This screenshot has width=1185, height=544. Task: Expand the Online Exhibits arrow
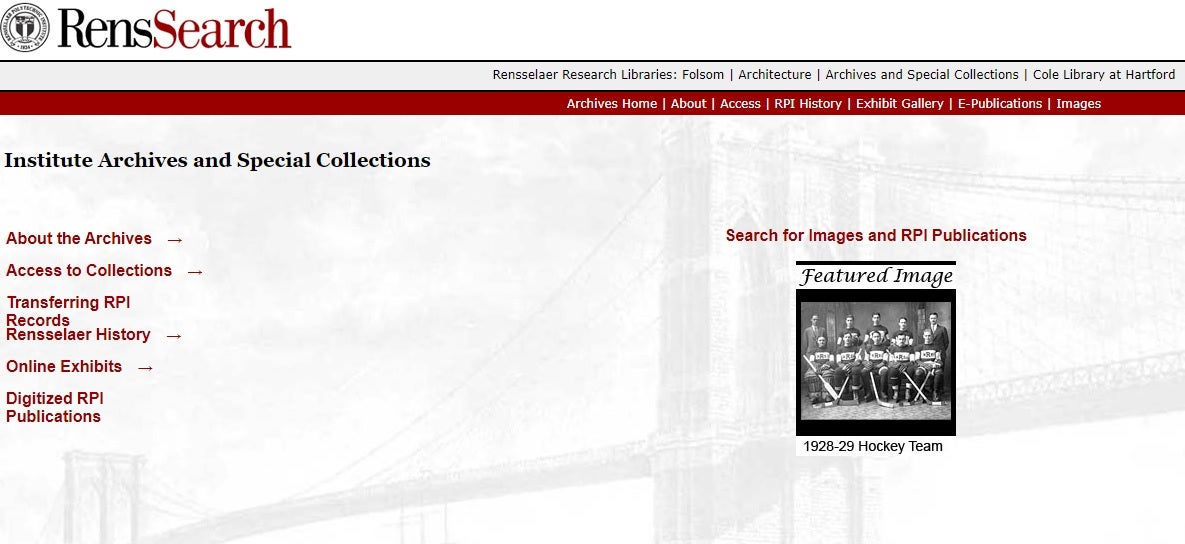[146, 368]
